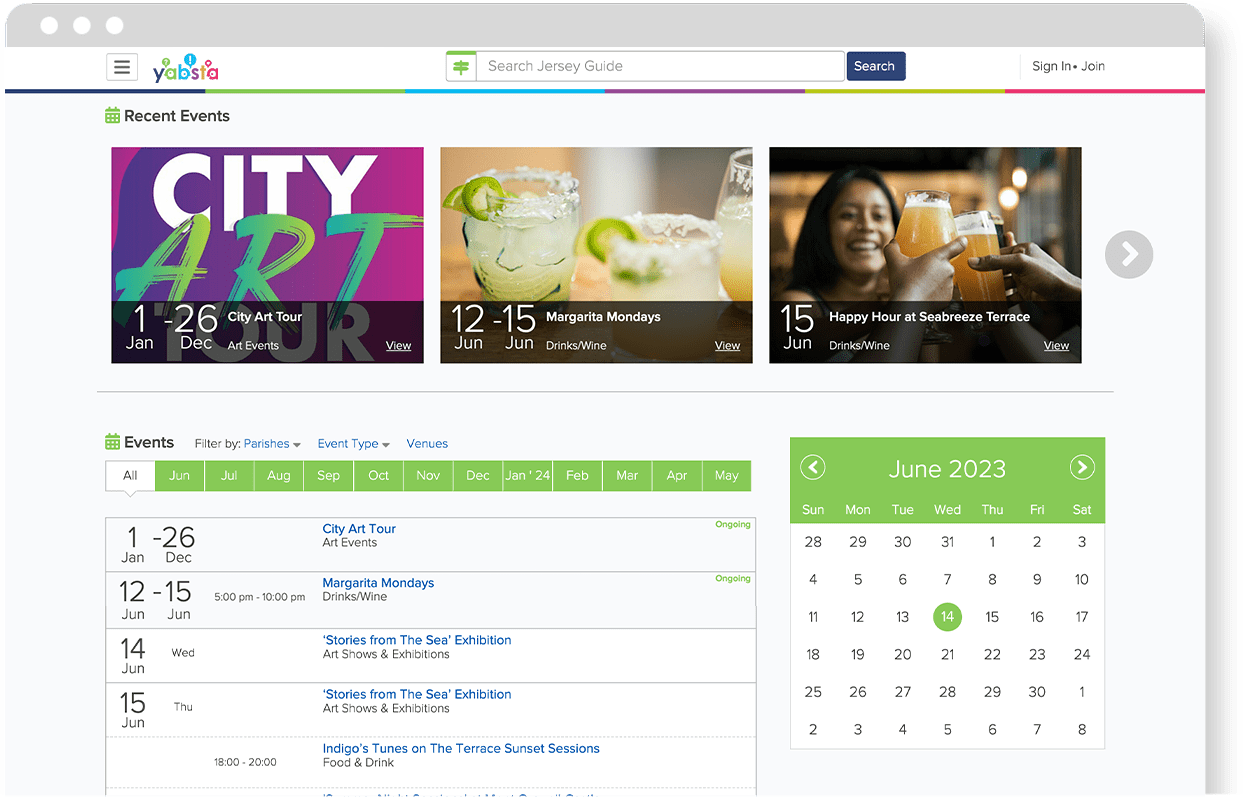The height and width of the screenshot is (797, 1243).
Task: Click the Yabsta logo
Action: coord(185,68)
